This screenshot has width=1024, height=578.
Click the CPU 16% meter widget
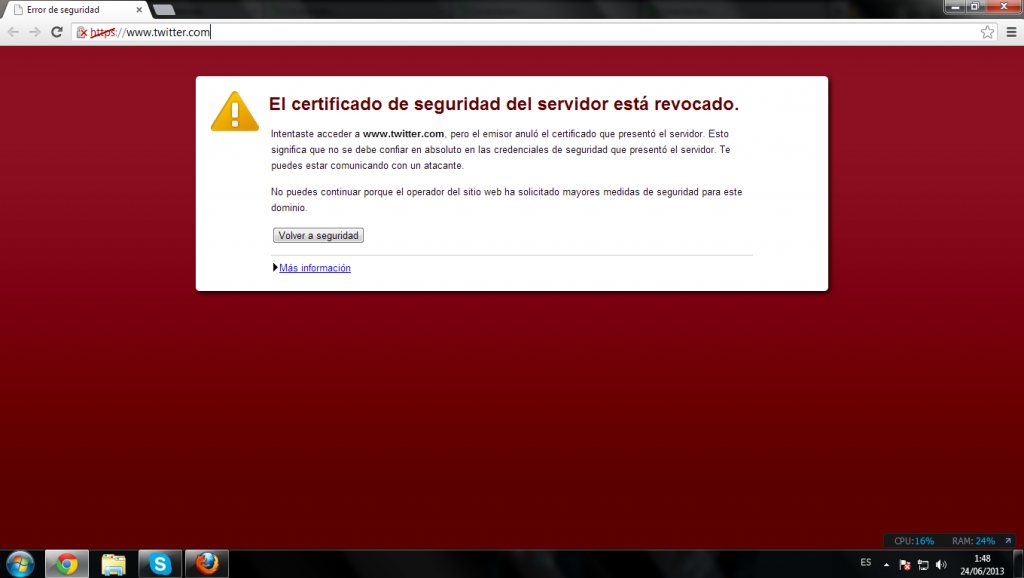tap(914, 541)
